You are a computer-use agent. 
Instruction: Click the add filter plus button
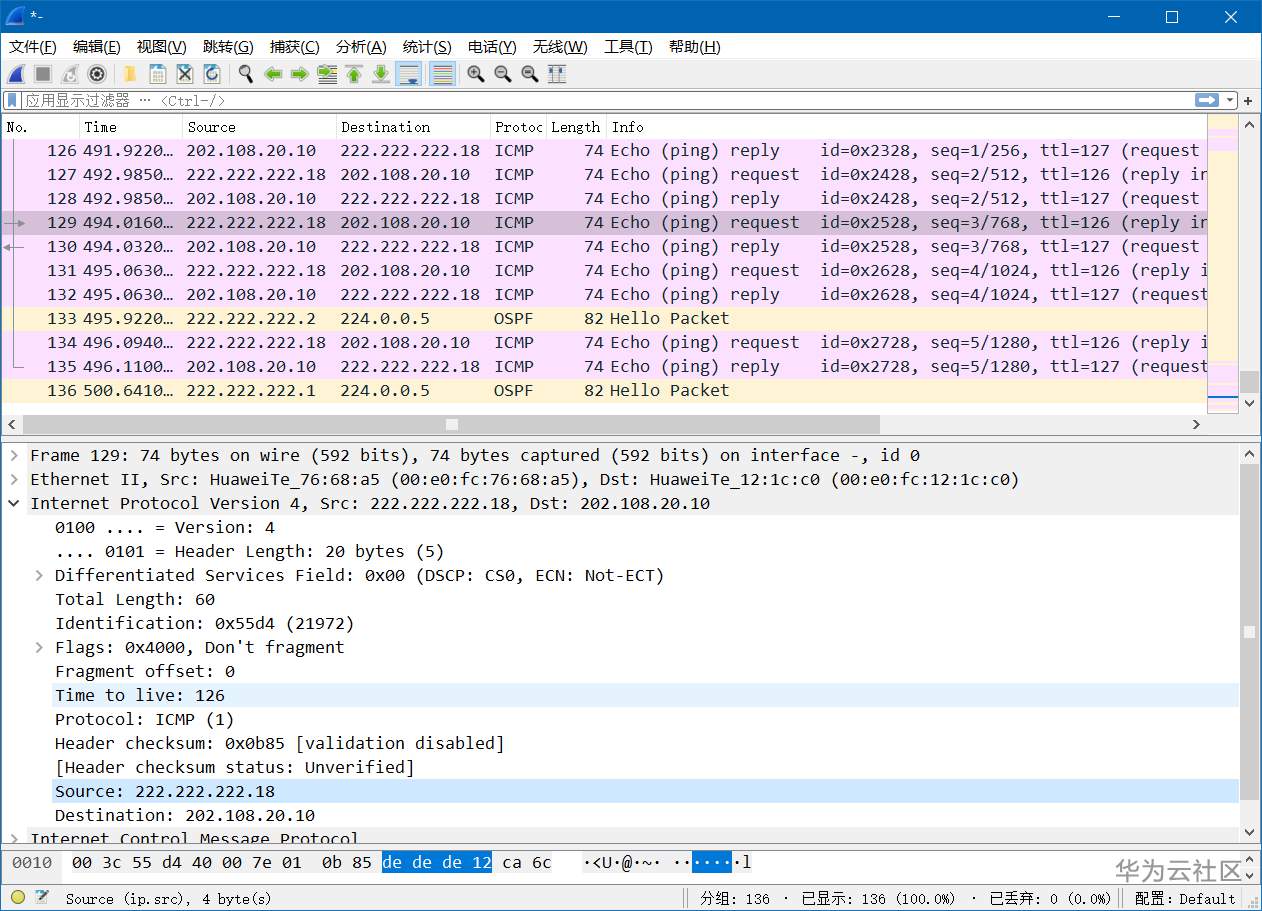coord(1248,100)
